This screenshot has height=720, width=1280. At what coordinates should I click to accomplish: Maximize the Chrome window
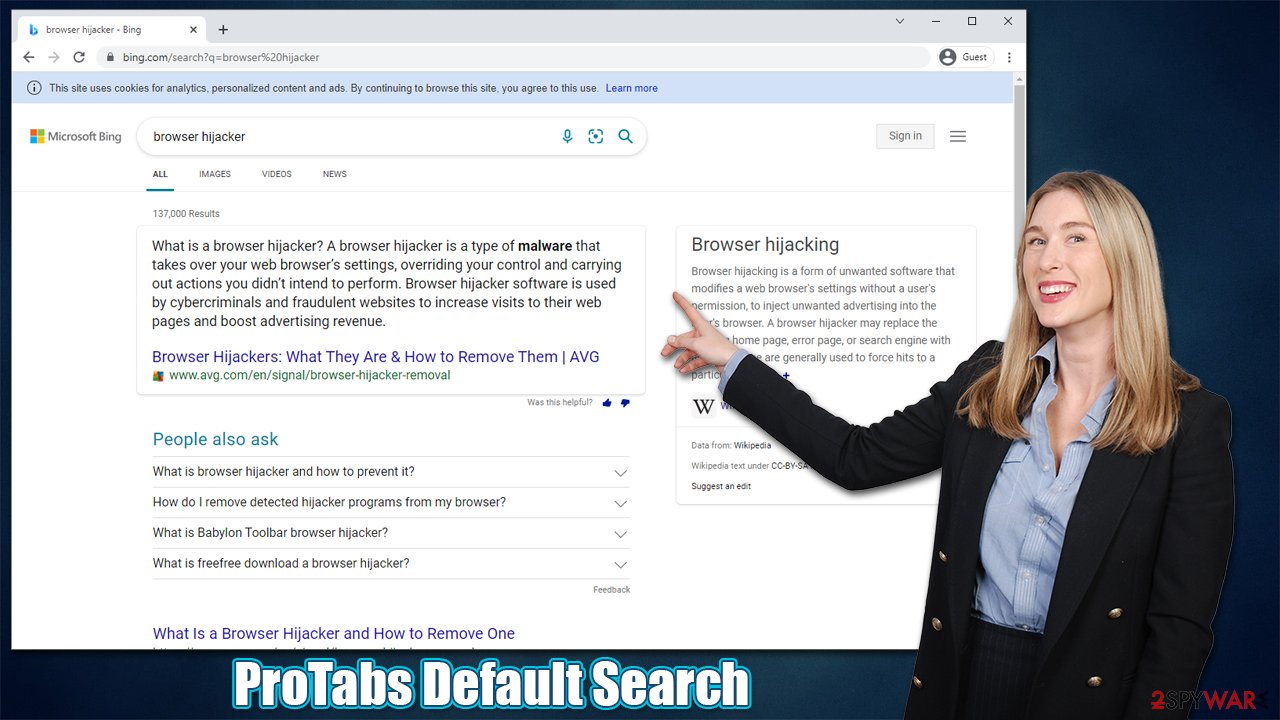(972, 21)
